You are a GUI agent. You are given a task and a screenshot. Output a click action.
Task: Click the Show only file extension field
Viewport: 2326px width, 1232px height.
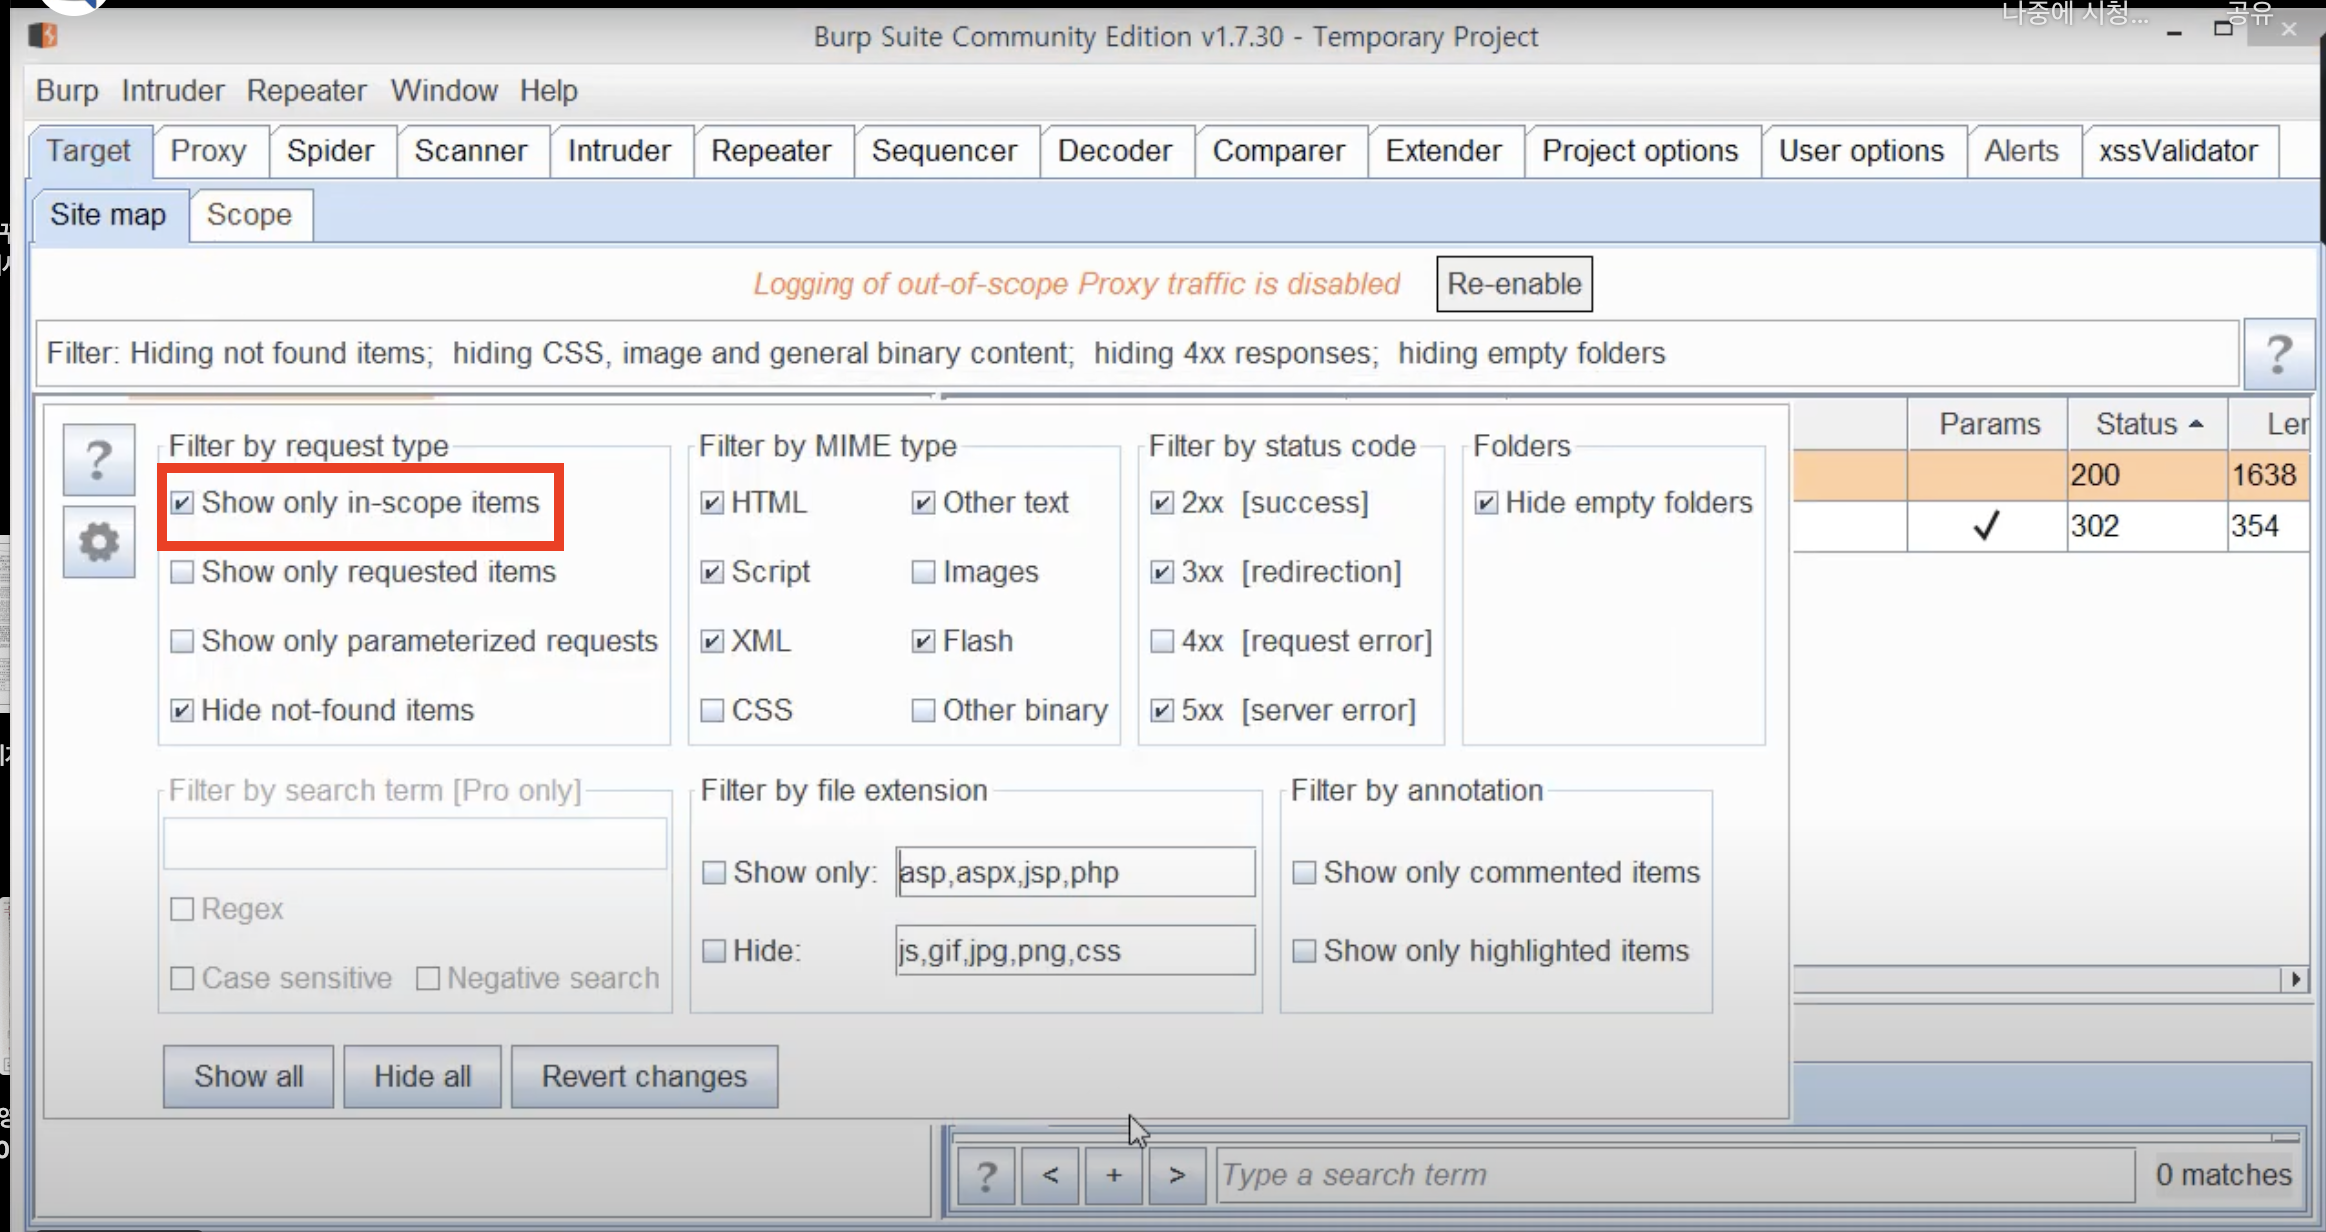(x=1074, y=872)
